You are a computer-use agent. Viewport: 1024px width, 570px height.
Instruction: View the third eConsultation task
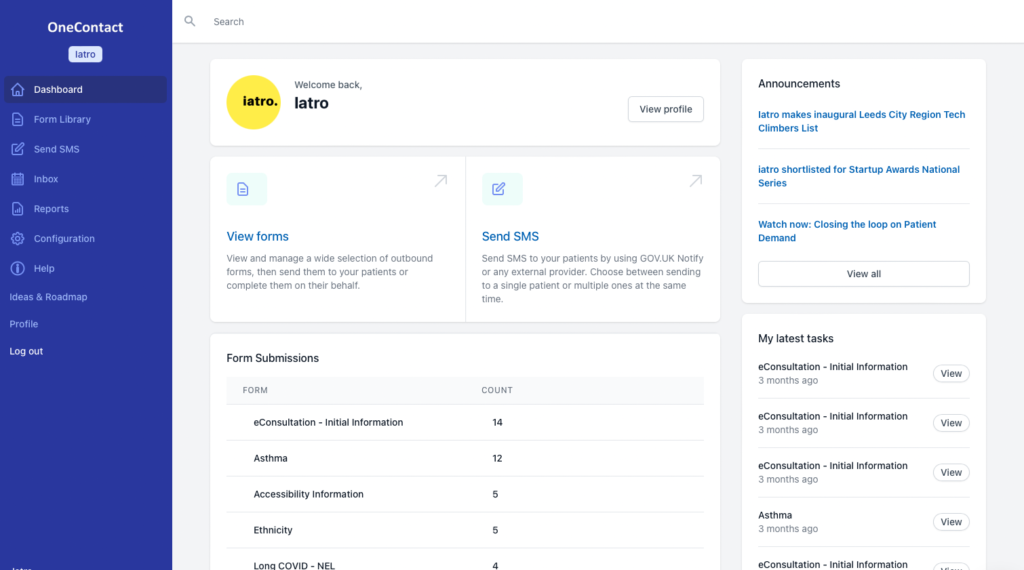951,473
